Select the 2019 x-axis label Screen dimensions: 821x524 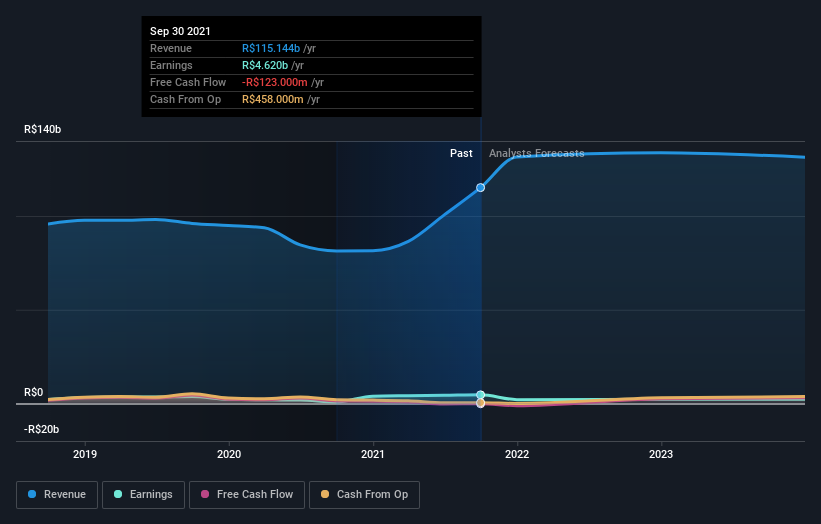[85, 454]
